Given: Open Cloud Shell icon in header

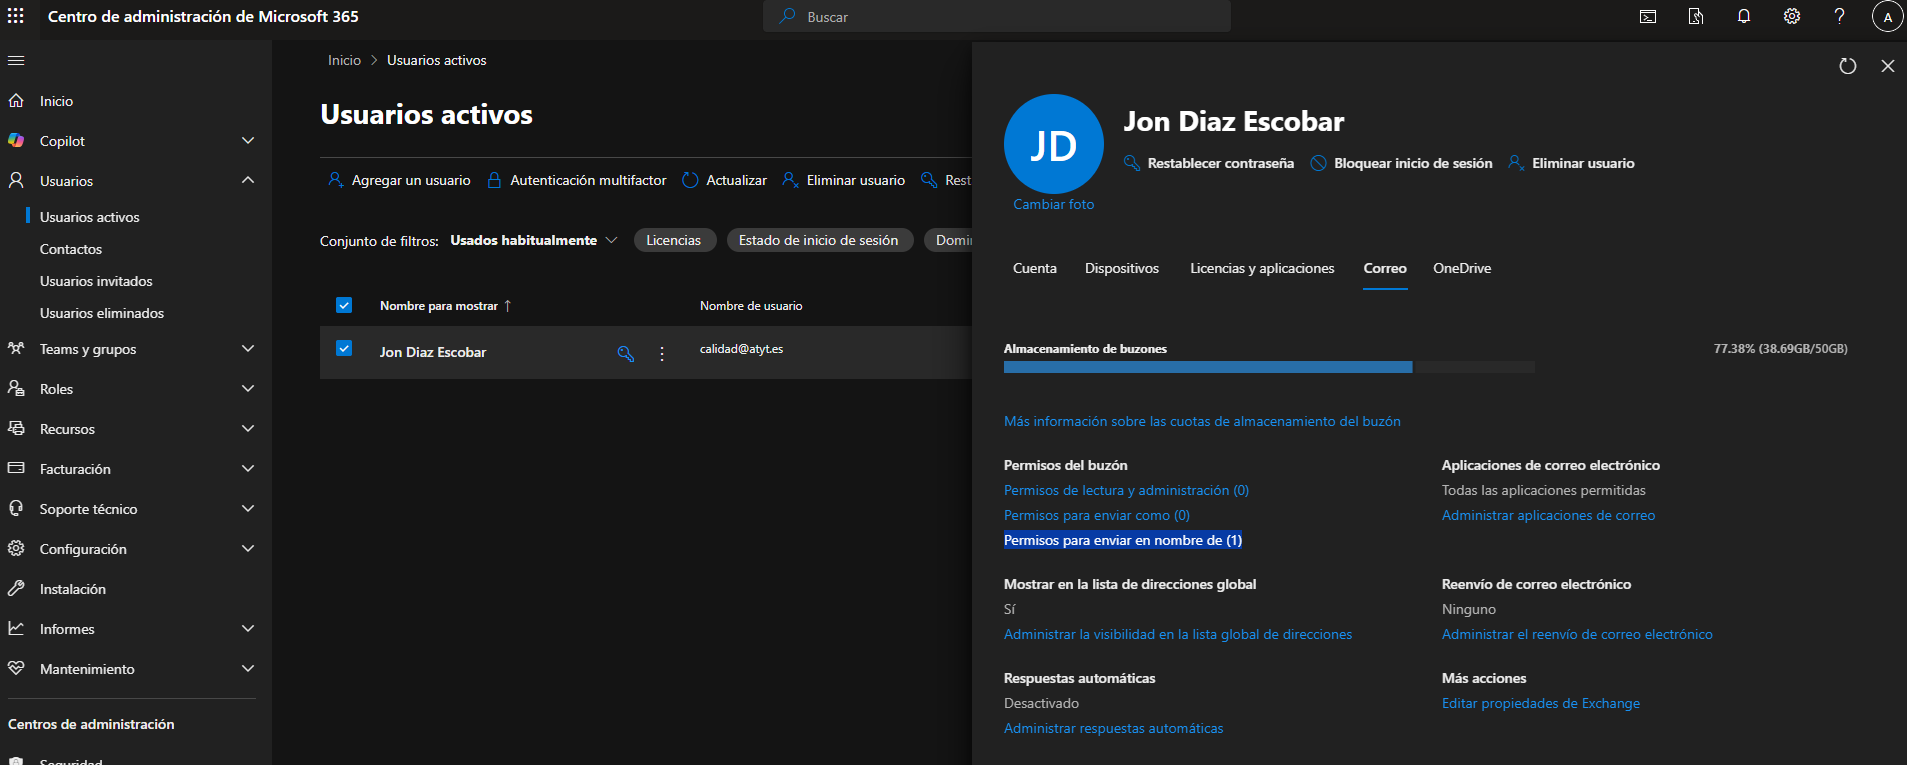Looking at the screenshot, I should click(x=1648, y=16).
